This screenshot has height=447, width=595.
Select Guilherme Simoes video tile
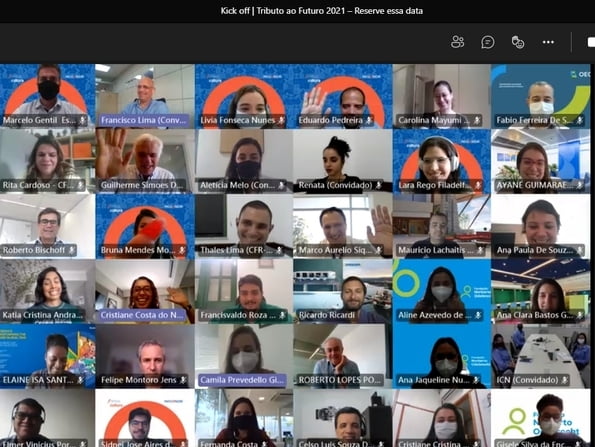click(145, 161)
